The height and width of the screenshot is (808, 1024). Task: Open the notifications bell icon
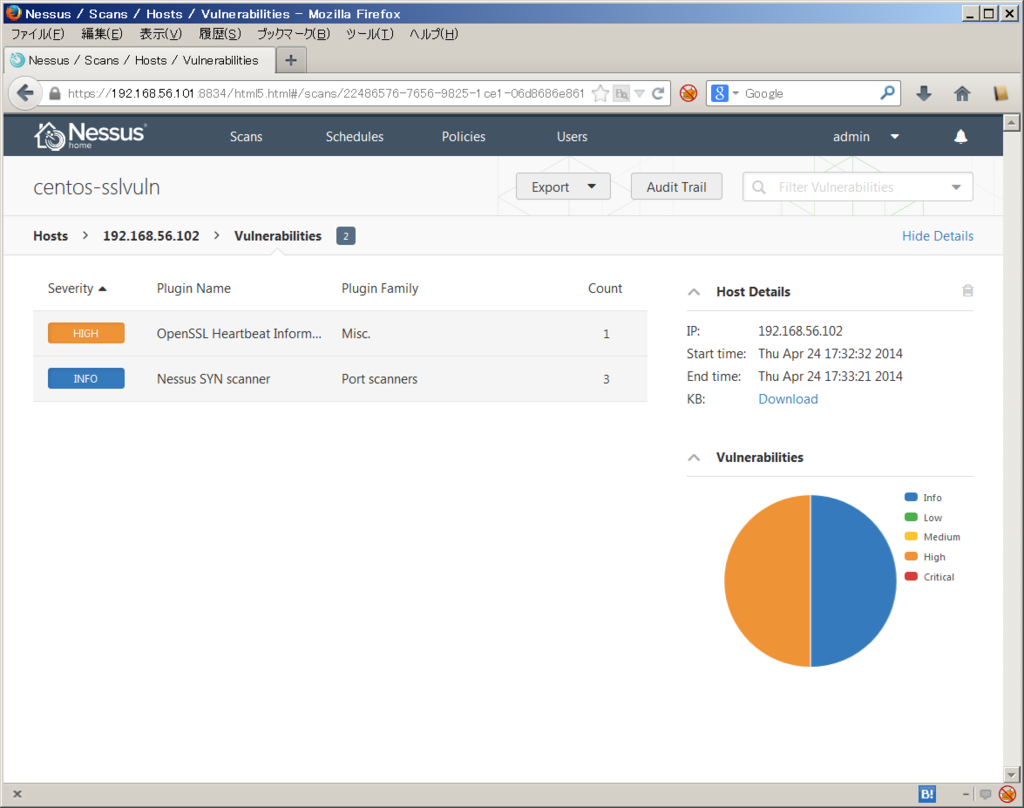point(960,136)
